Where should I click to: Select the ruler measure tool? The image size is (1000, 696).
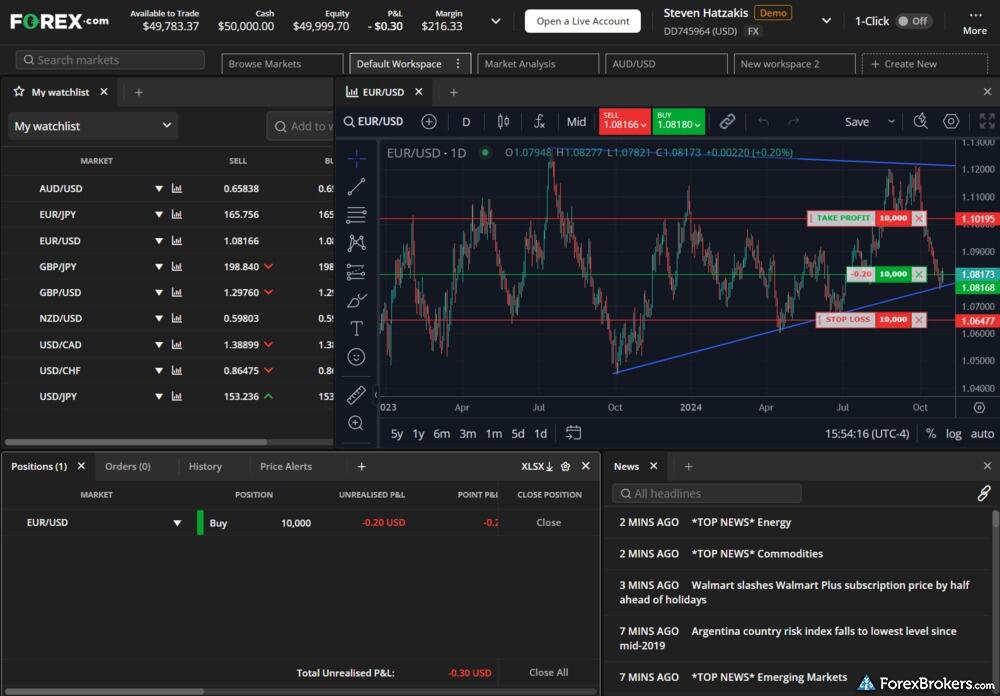[356, 395]
